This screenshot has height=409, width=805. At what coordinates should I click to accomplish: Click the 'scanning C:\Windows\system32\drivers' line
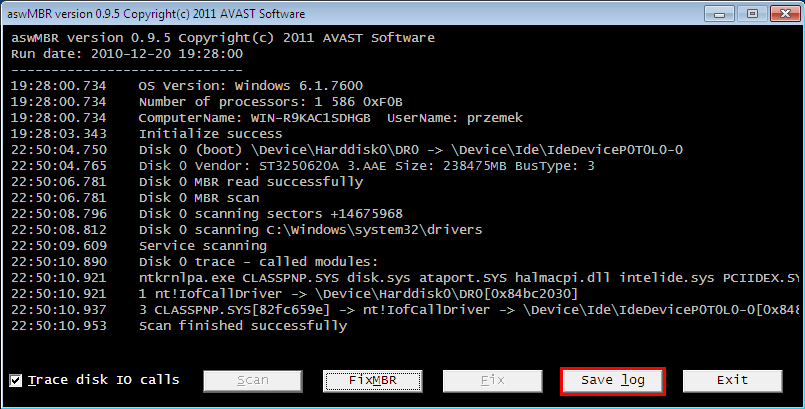[x=246, y=230]
